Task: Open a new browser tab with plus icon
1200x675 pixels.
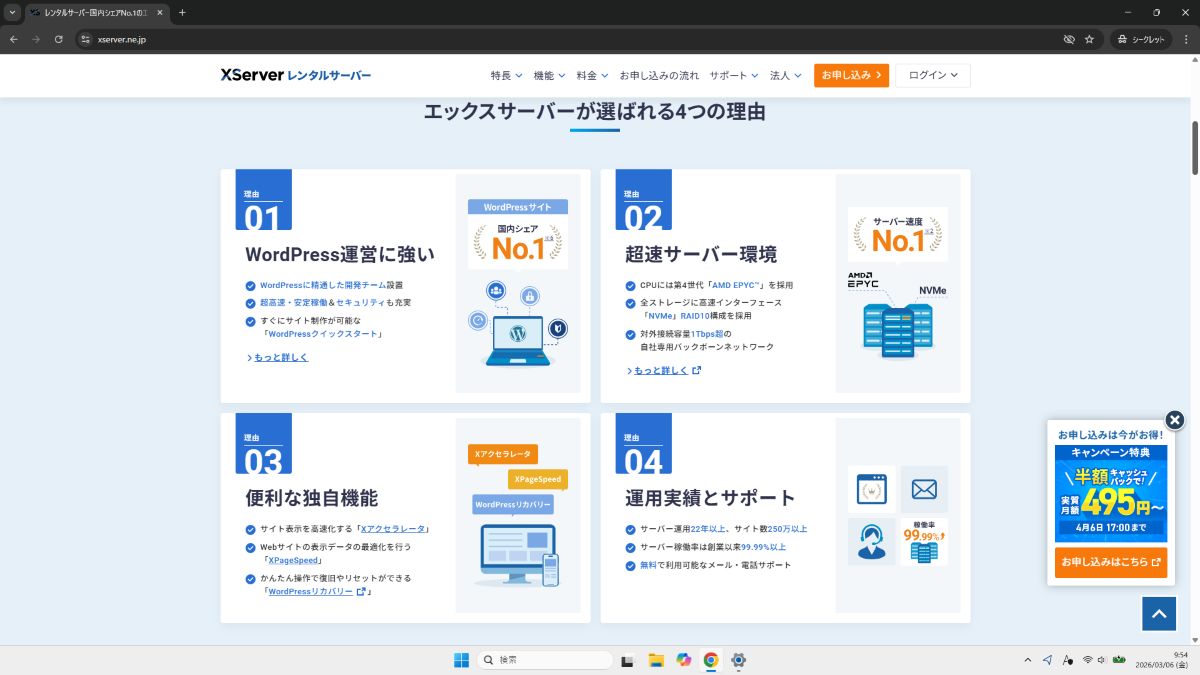Action: 182,12
